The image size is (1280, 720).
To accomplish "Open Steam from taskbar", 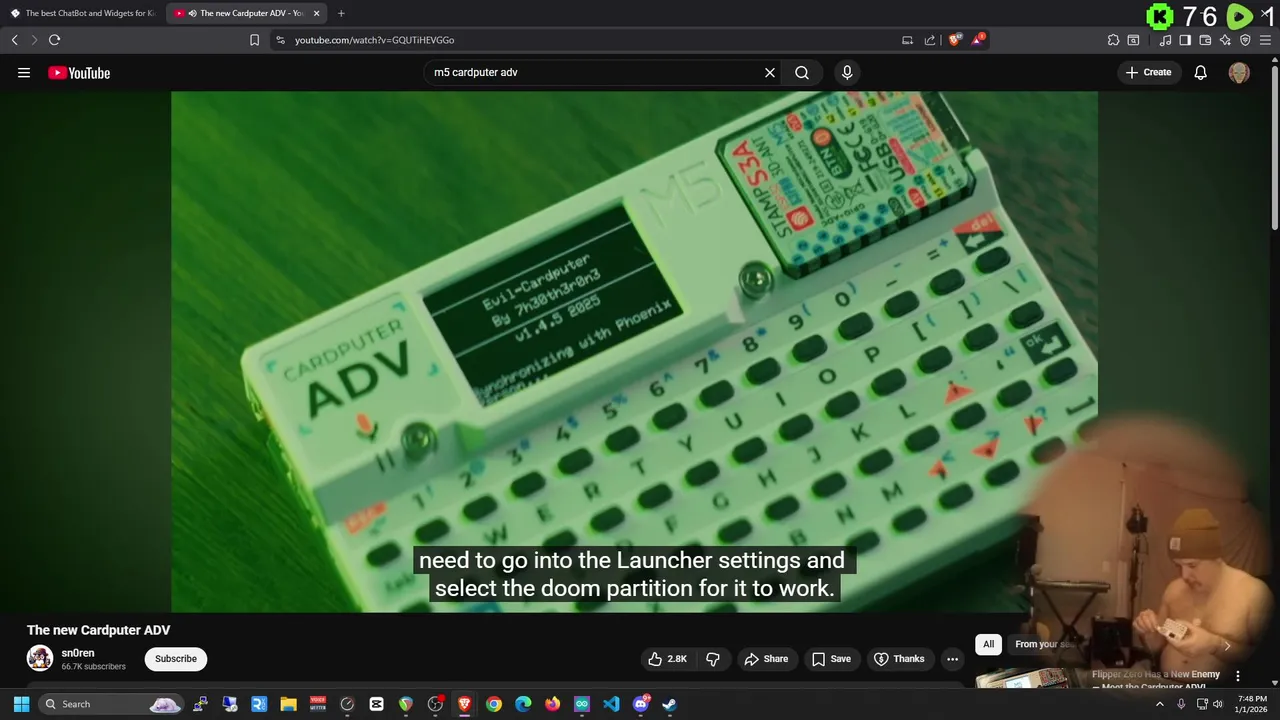I will [669, 704].
